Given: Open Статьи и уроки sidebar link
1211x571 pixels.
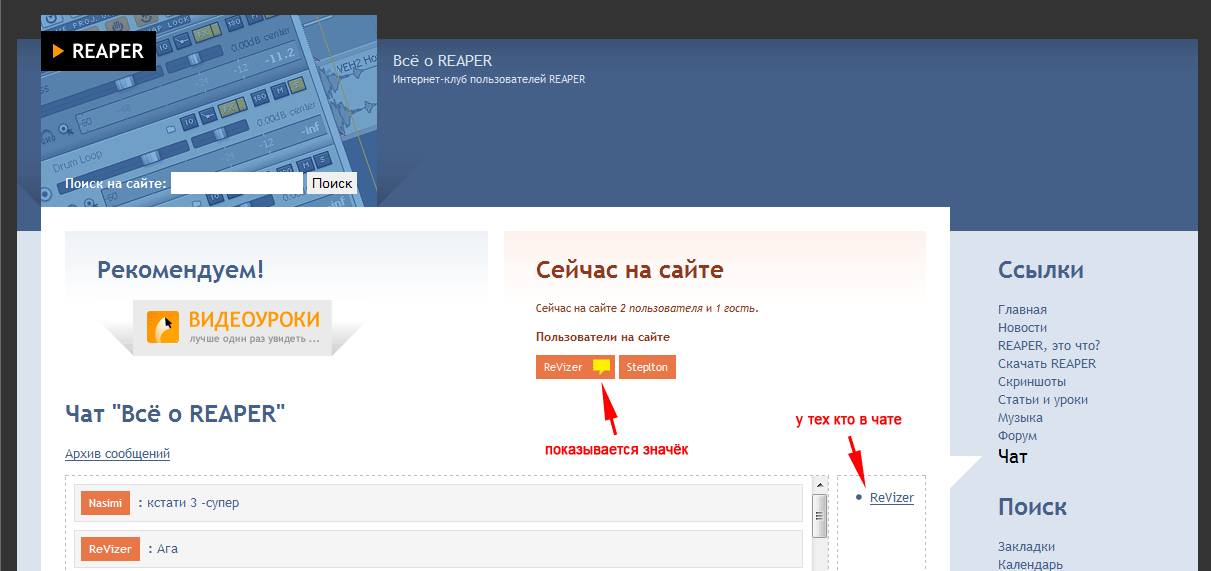Looking at the screenshot, I should [x=1043, y=400].
